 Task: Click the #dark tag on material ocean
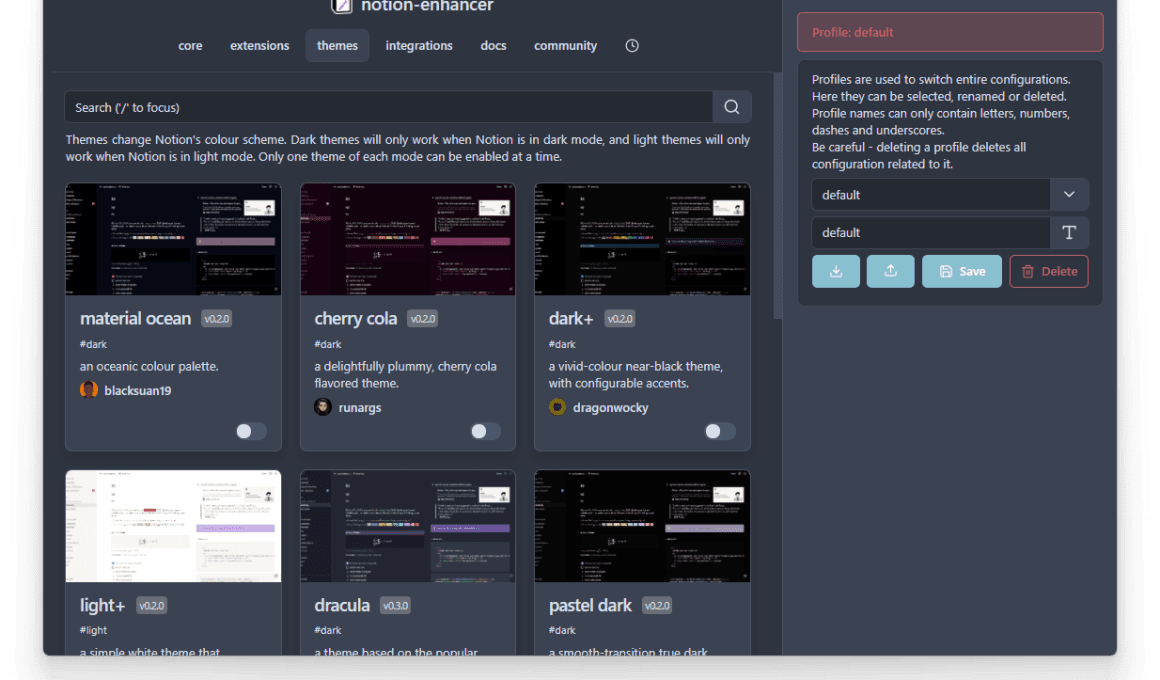93,344
